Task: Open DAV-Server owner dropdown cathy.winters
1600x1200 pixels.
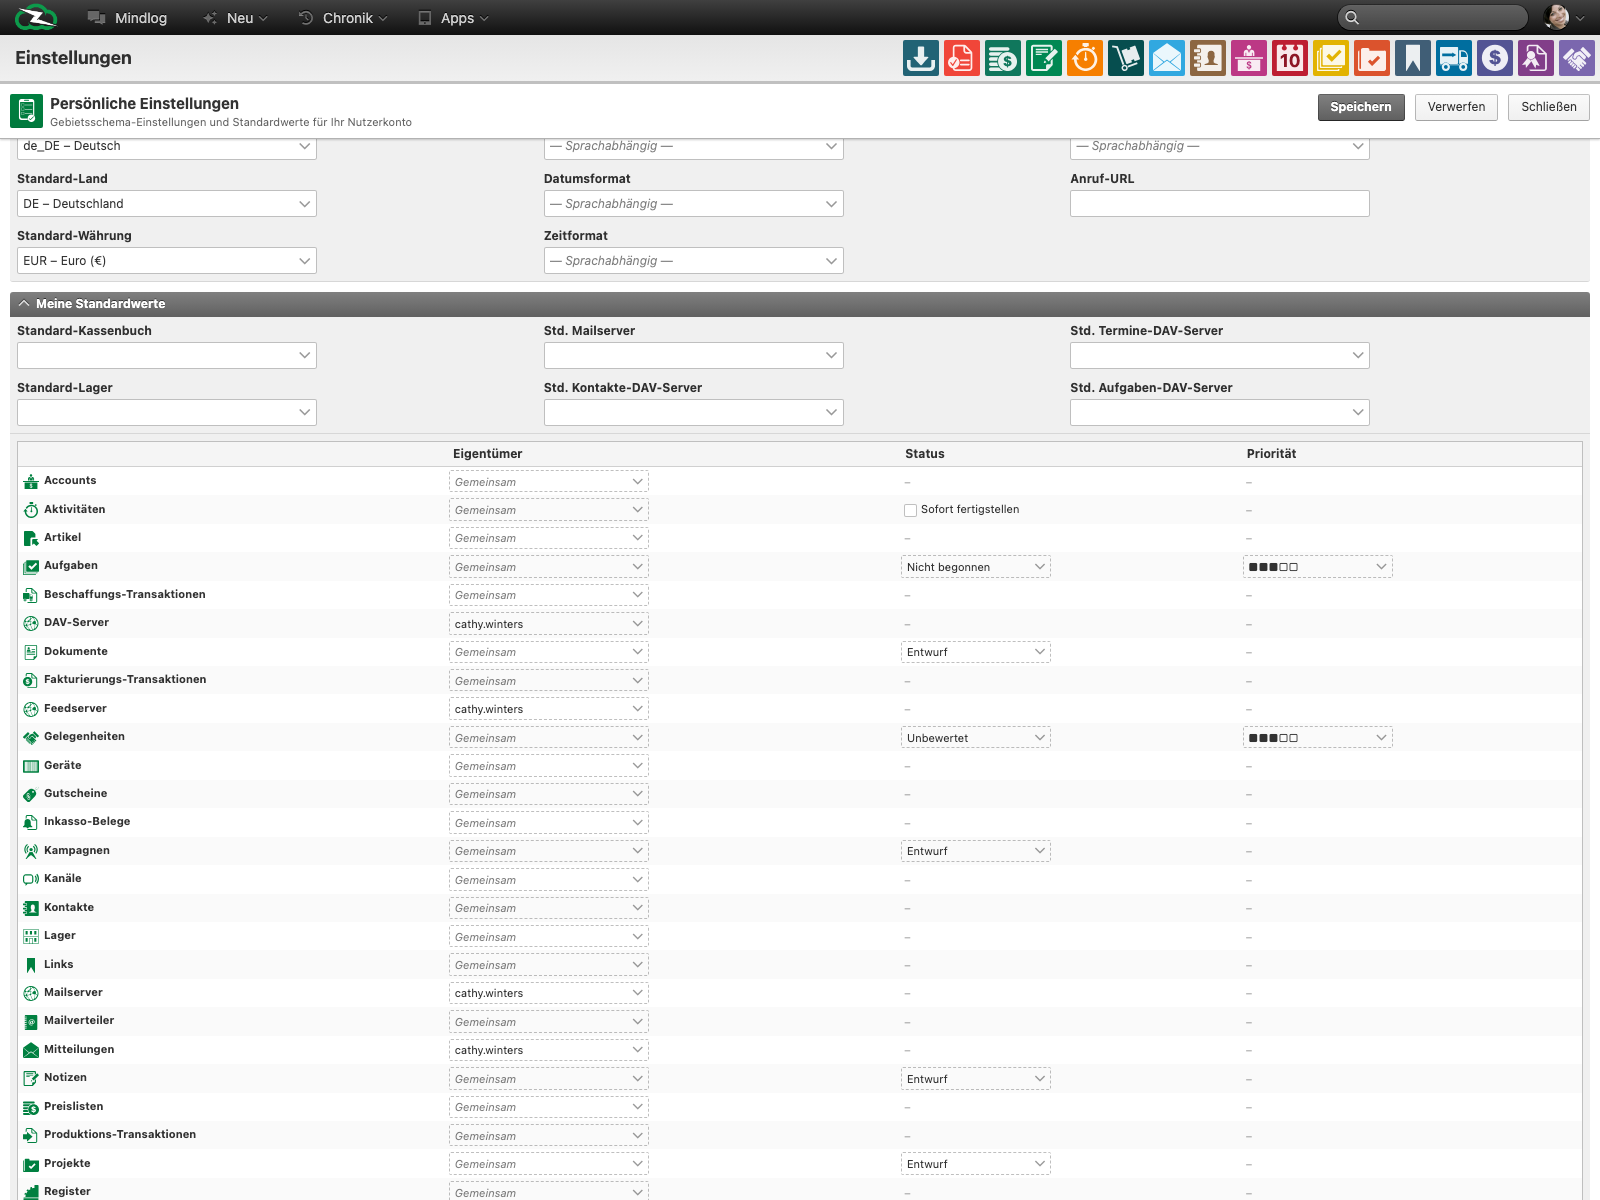Action: [x=549, y=624]
